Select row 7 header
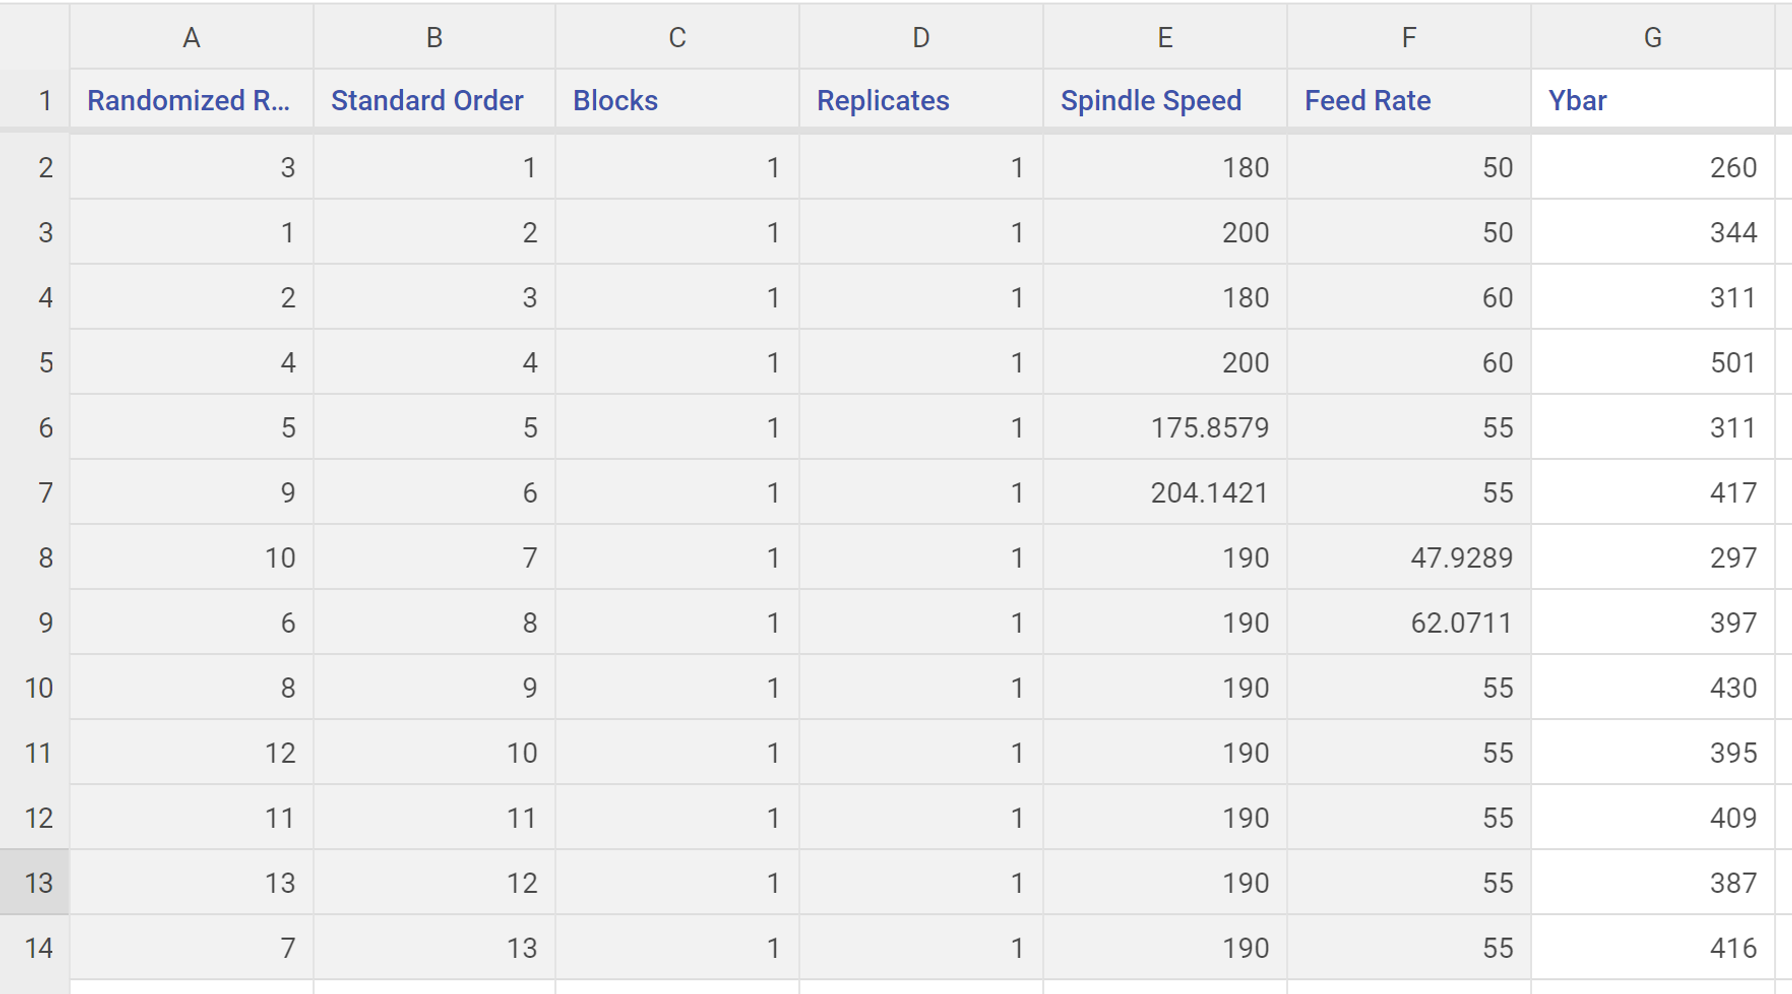Viewport: 1792px width, 994px height. 35,493
